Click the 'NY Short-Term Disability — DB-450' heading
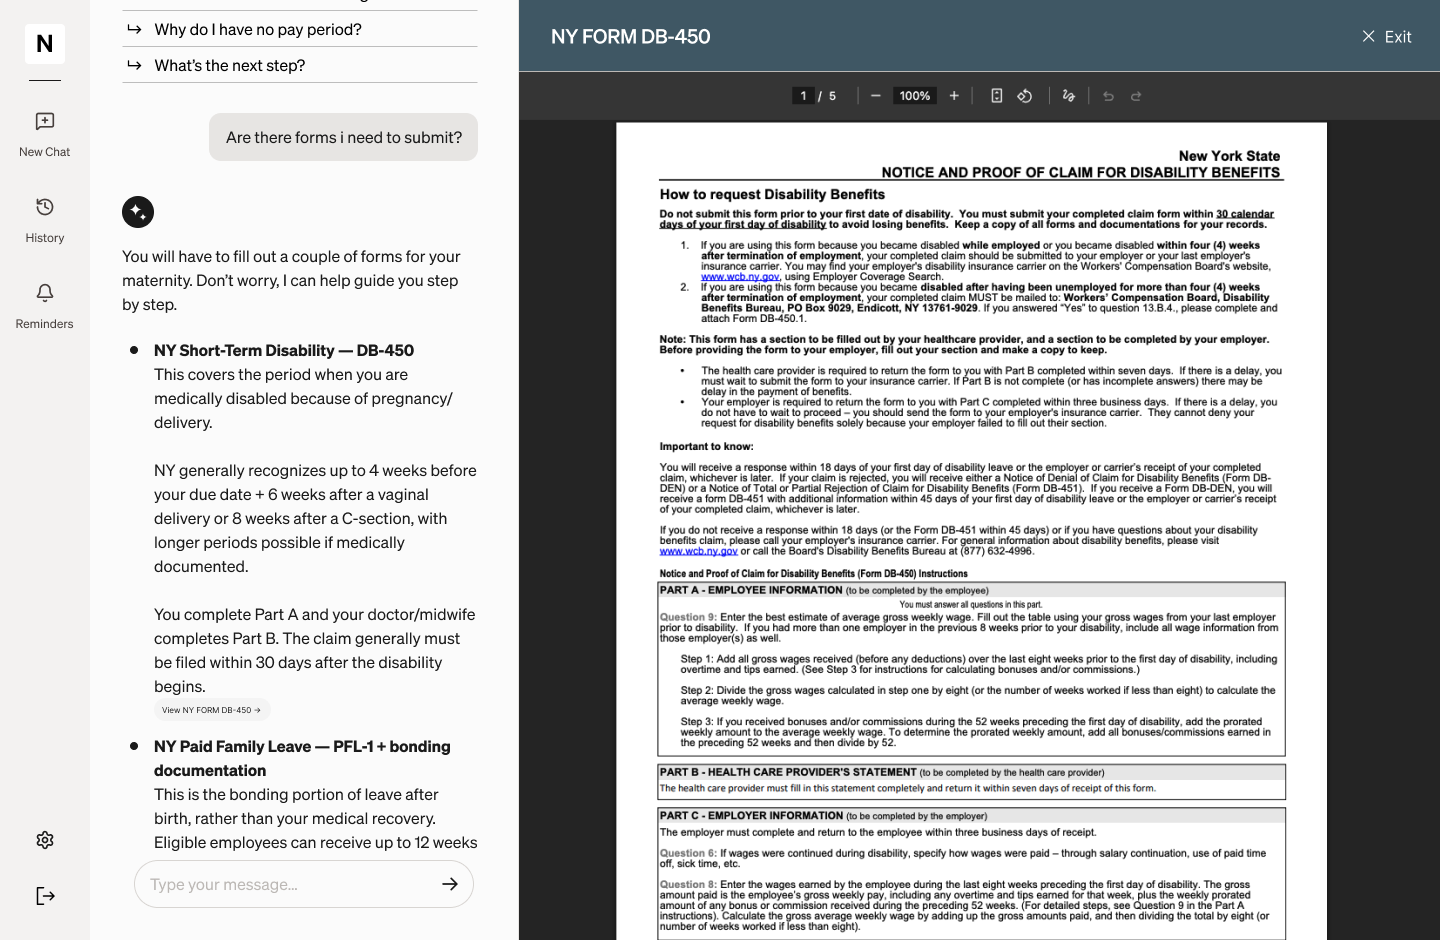 point(284,350)
